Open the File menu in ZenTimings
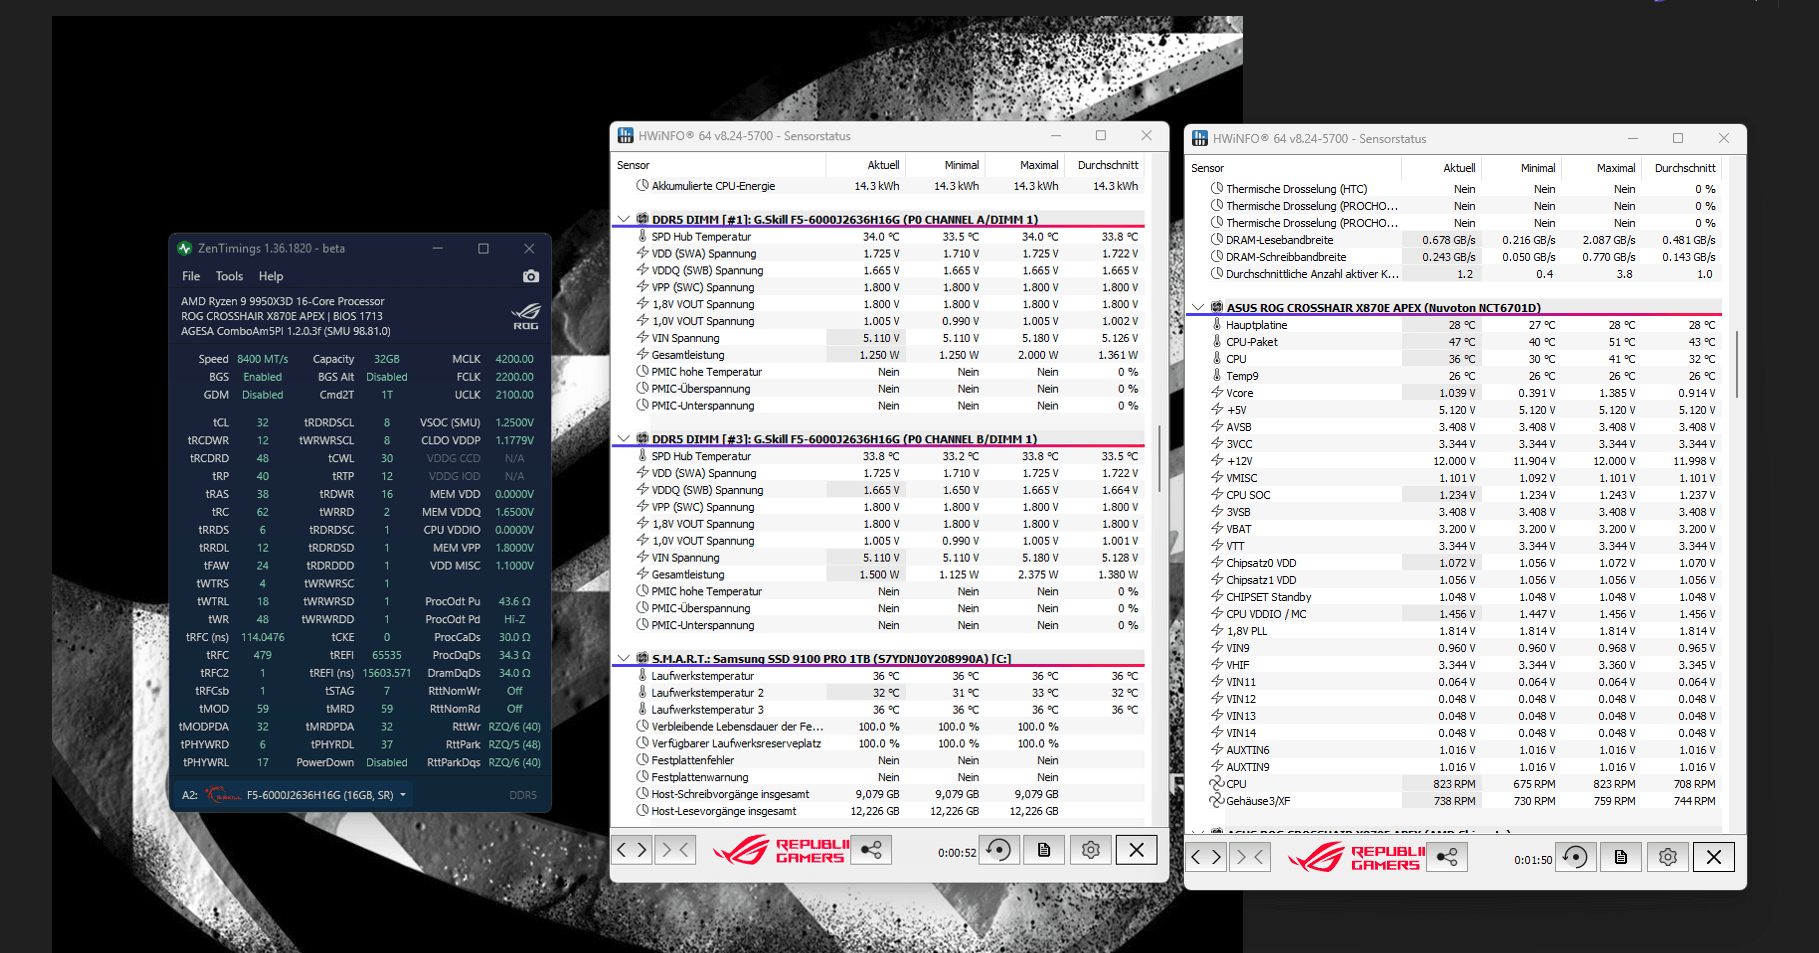 coord(191,276)
